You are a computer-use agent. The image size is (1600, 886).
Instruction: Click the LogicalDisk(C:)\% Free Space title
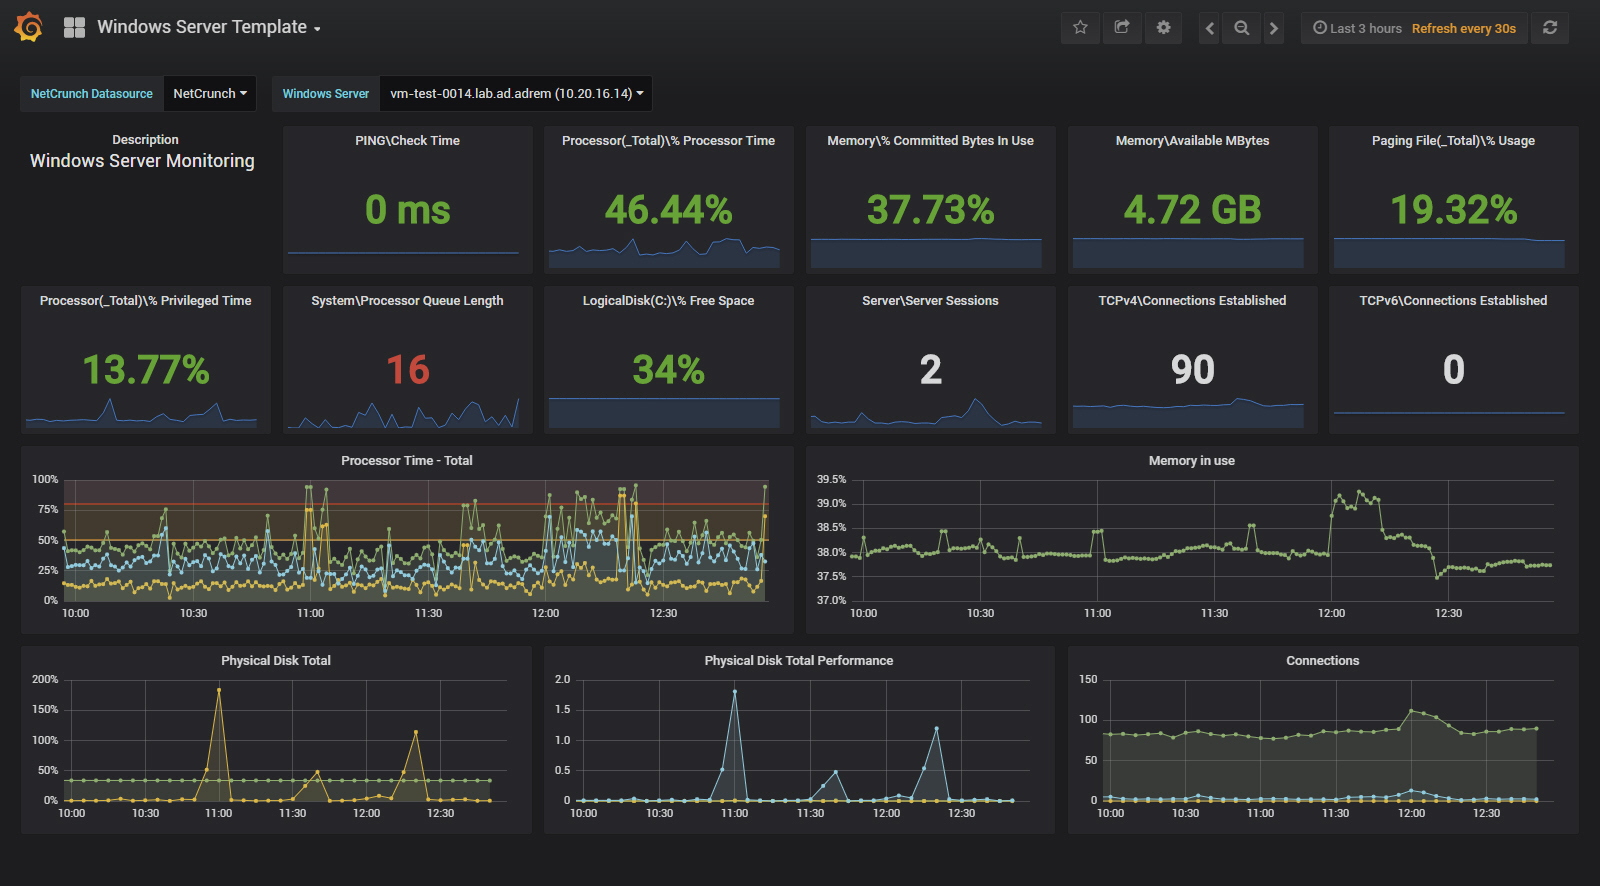[669, 301]
